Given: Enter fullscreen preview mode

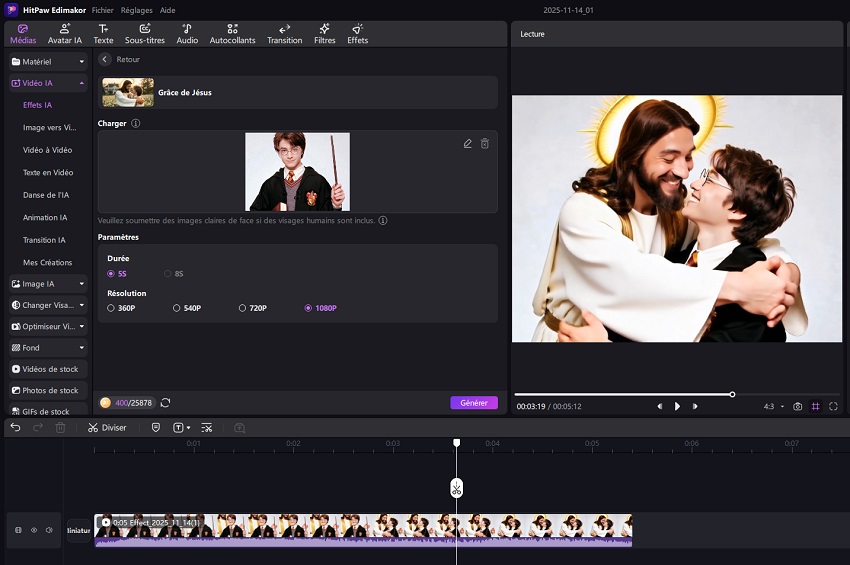Looking at the screenshot, I should click(833, 406).
